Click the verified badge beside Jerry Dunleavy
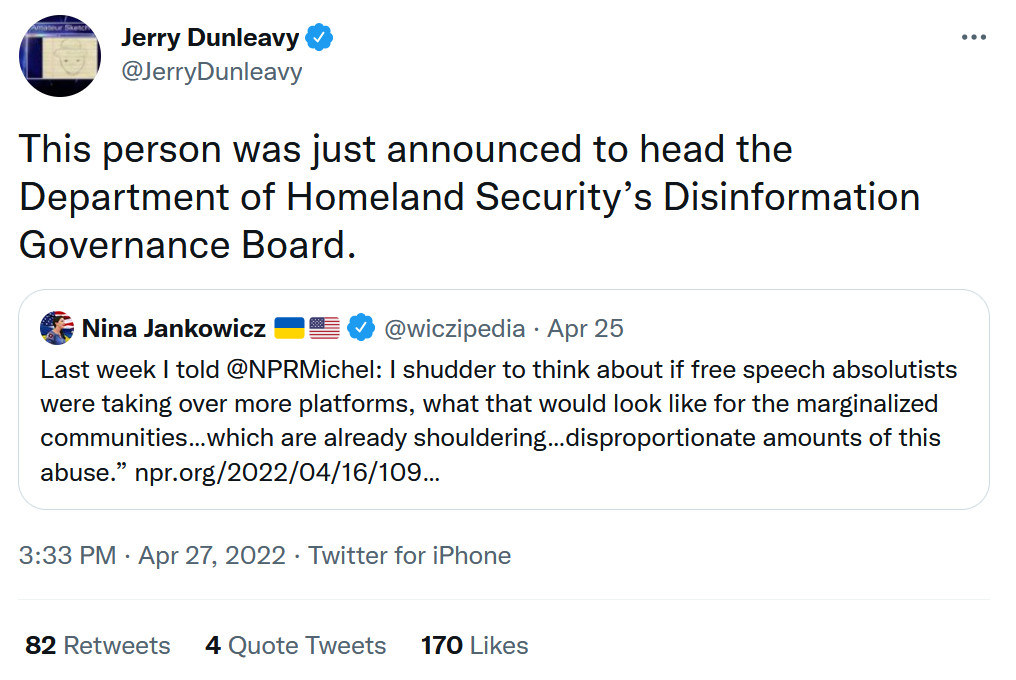 click(x=320, y=38)
